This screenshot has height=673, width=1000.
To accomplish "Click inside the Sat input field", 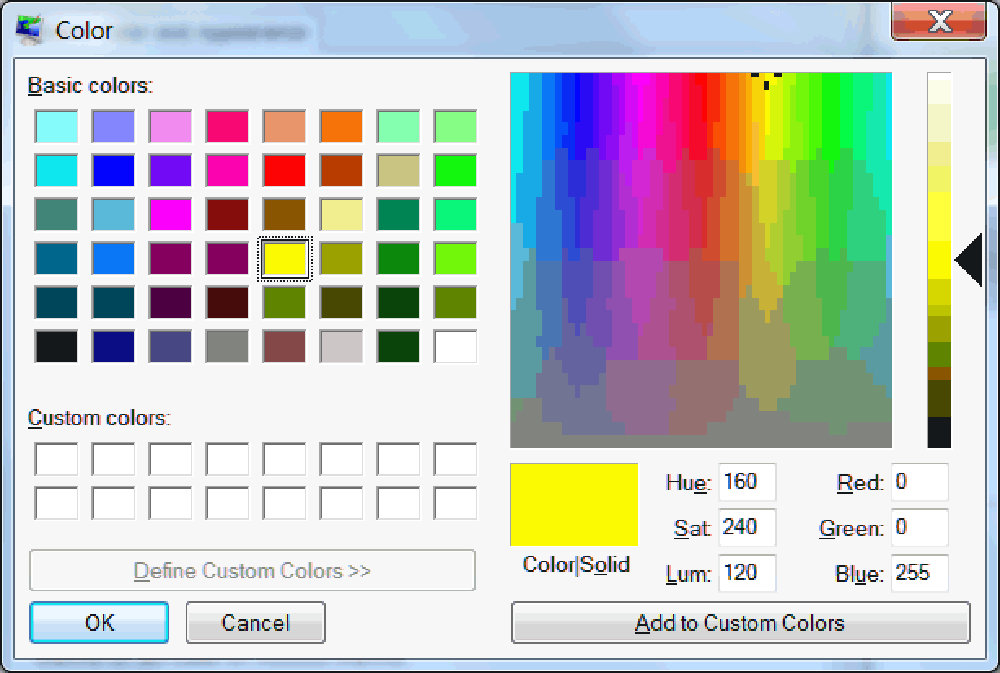I will click(747, 527).
